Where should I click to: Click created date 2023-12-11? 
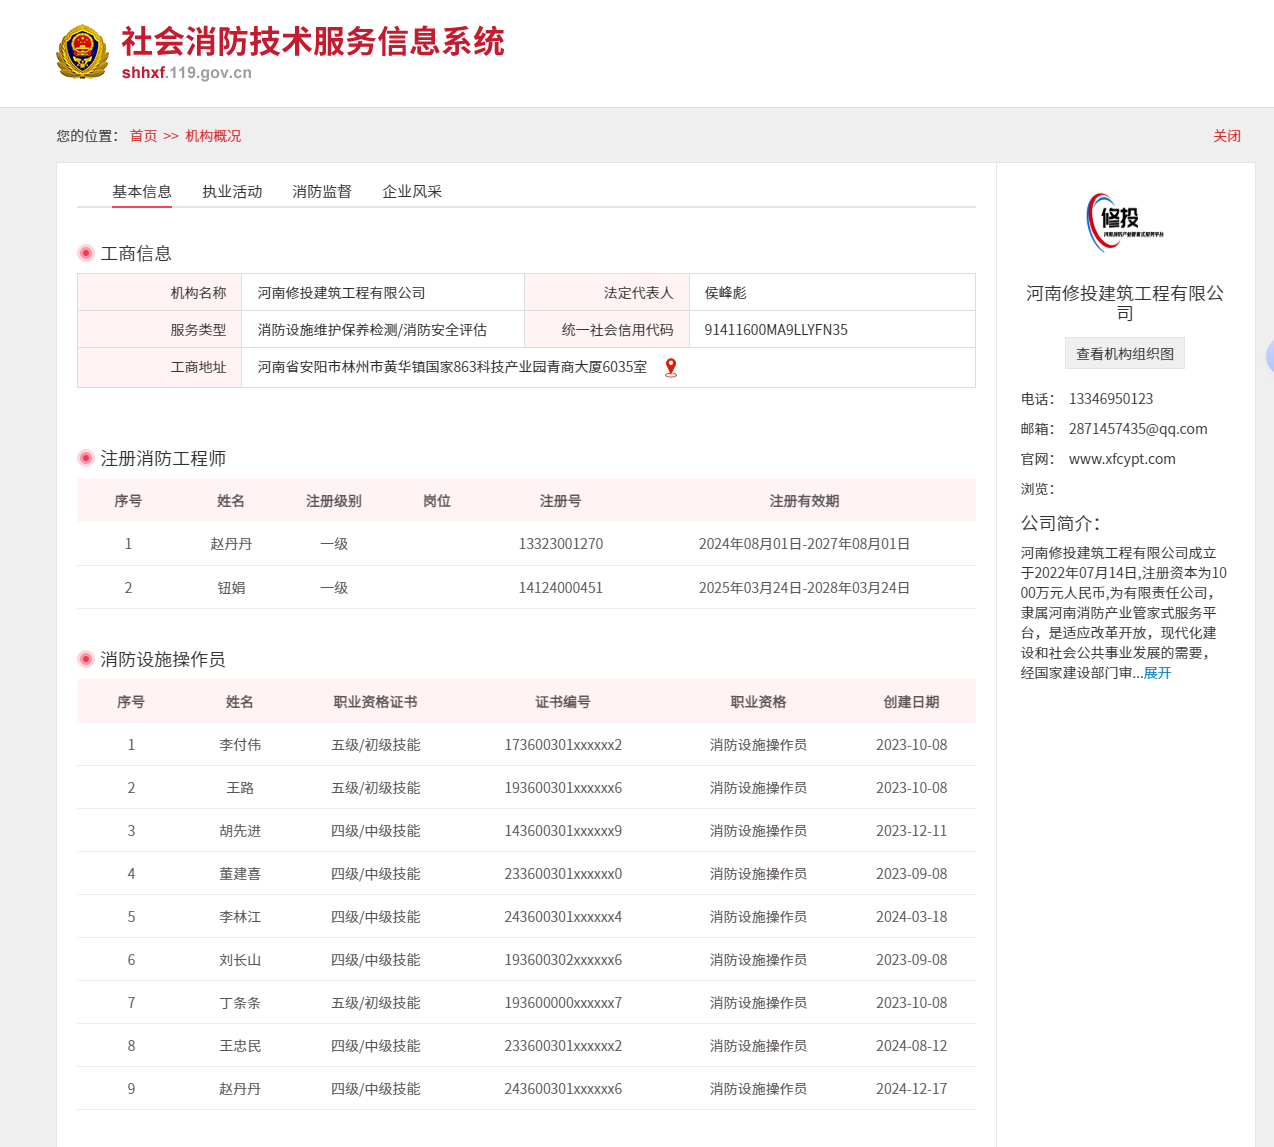911,831
